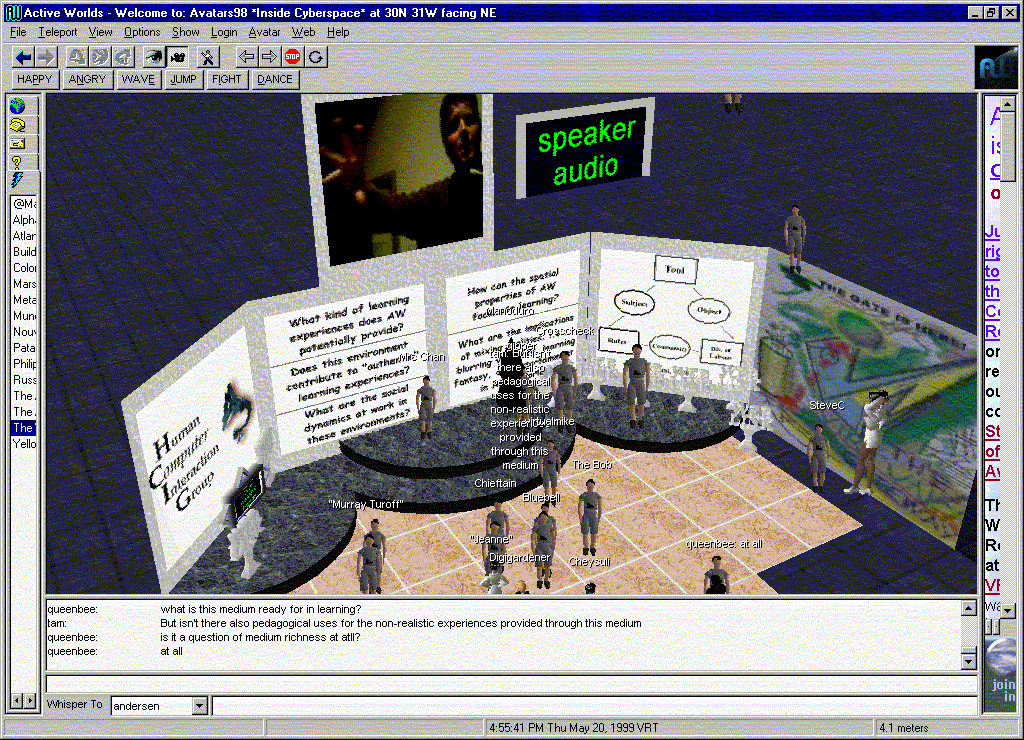The image size is (1024, 740).
Task: Select the '@Ma' entry in the list
Action: coord(24,203)
